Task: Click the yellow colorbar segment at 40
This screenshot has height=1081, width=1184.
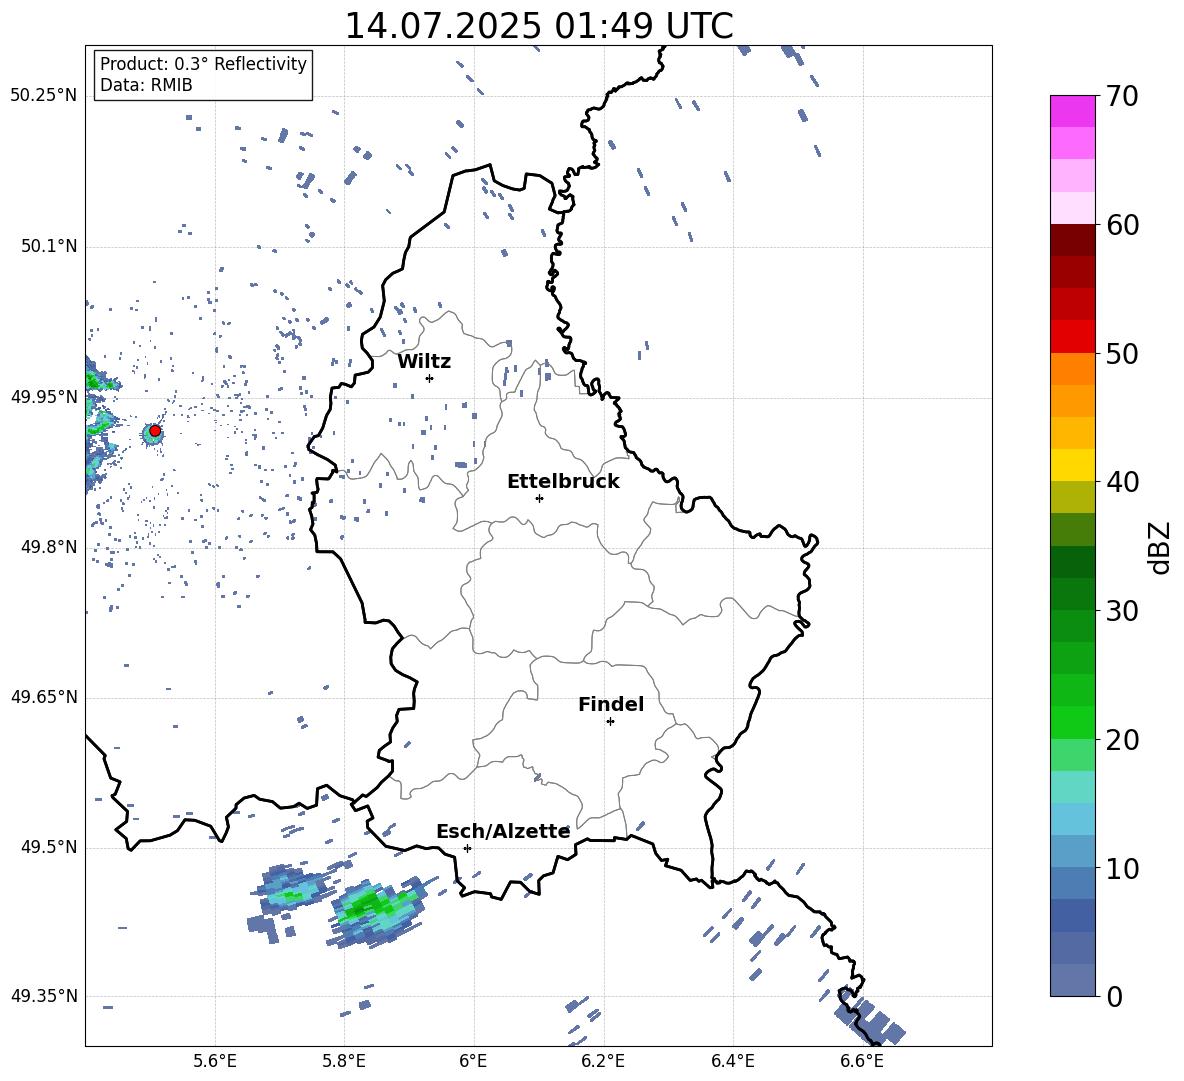Action: 1072,465
